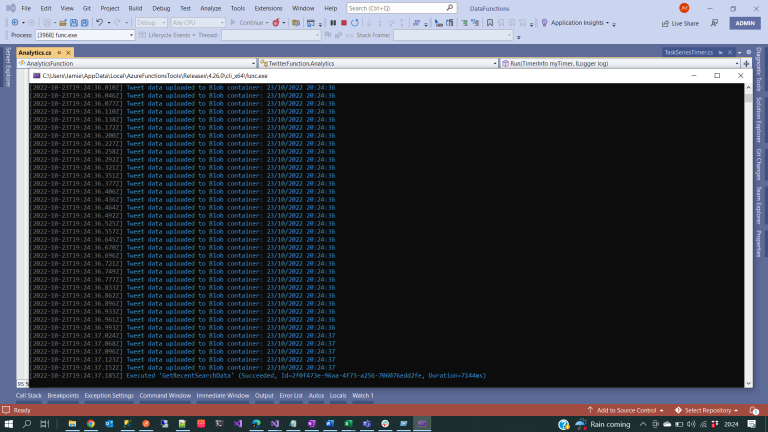This screenshot has height=432, width=768.
Task: Click the Find in Files folder icon
Action: (x=296, y=23)
